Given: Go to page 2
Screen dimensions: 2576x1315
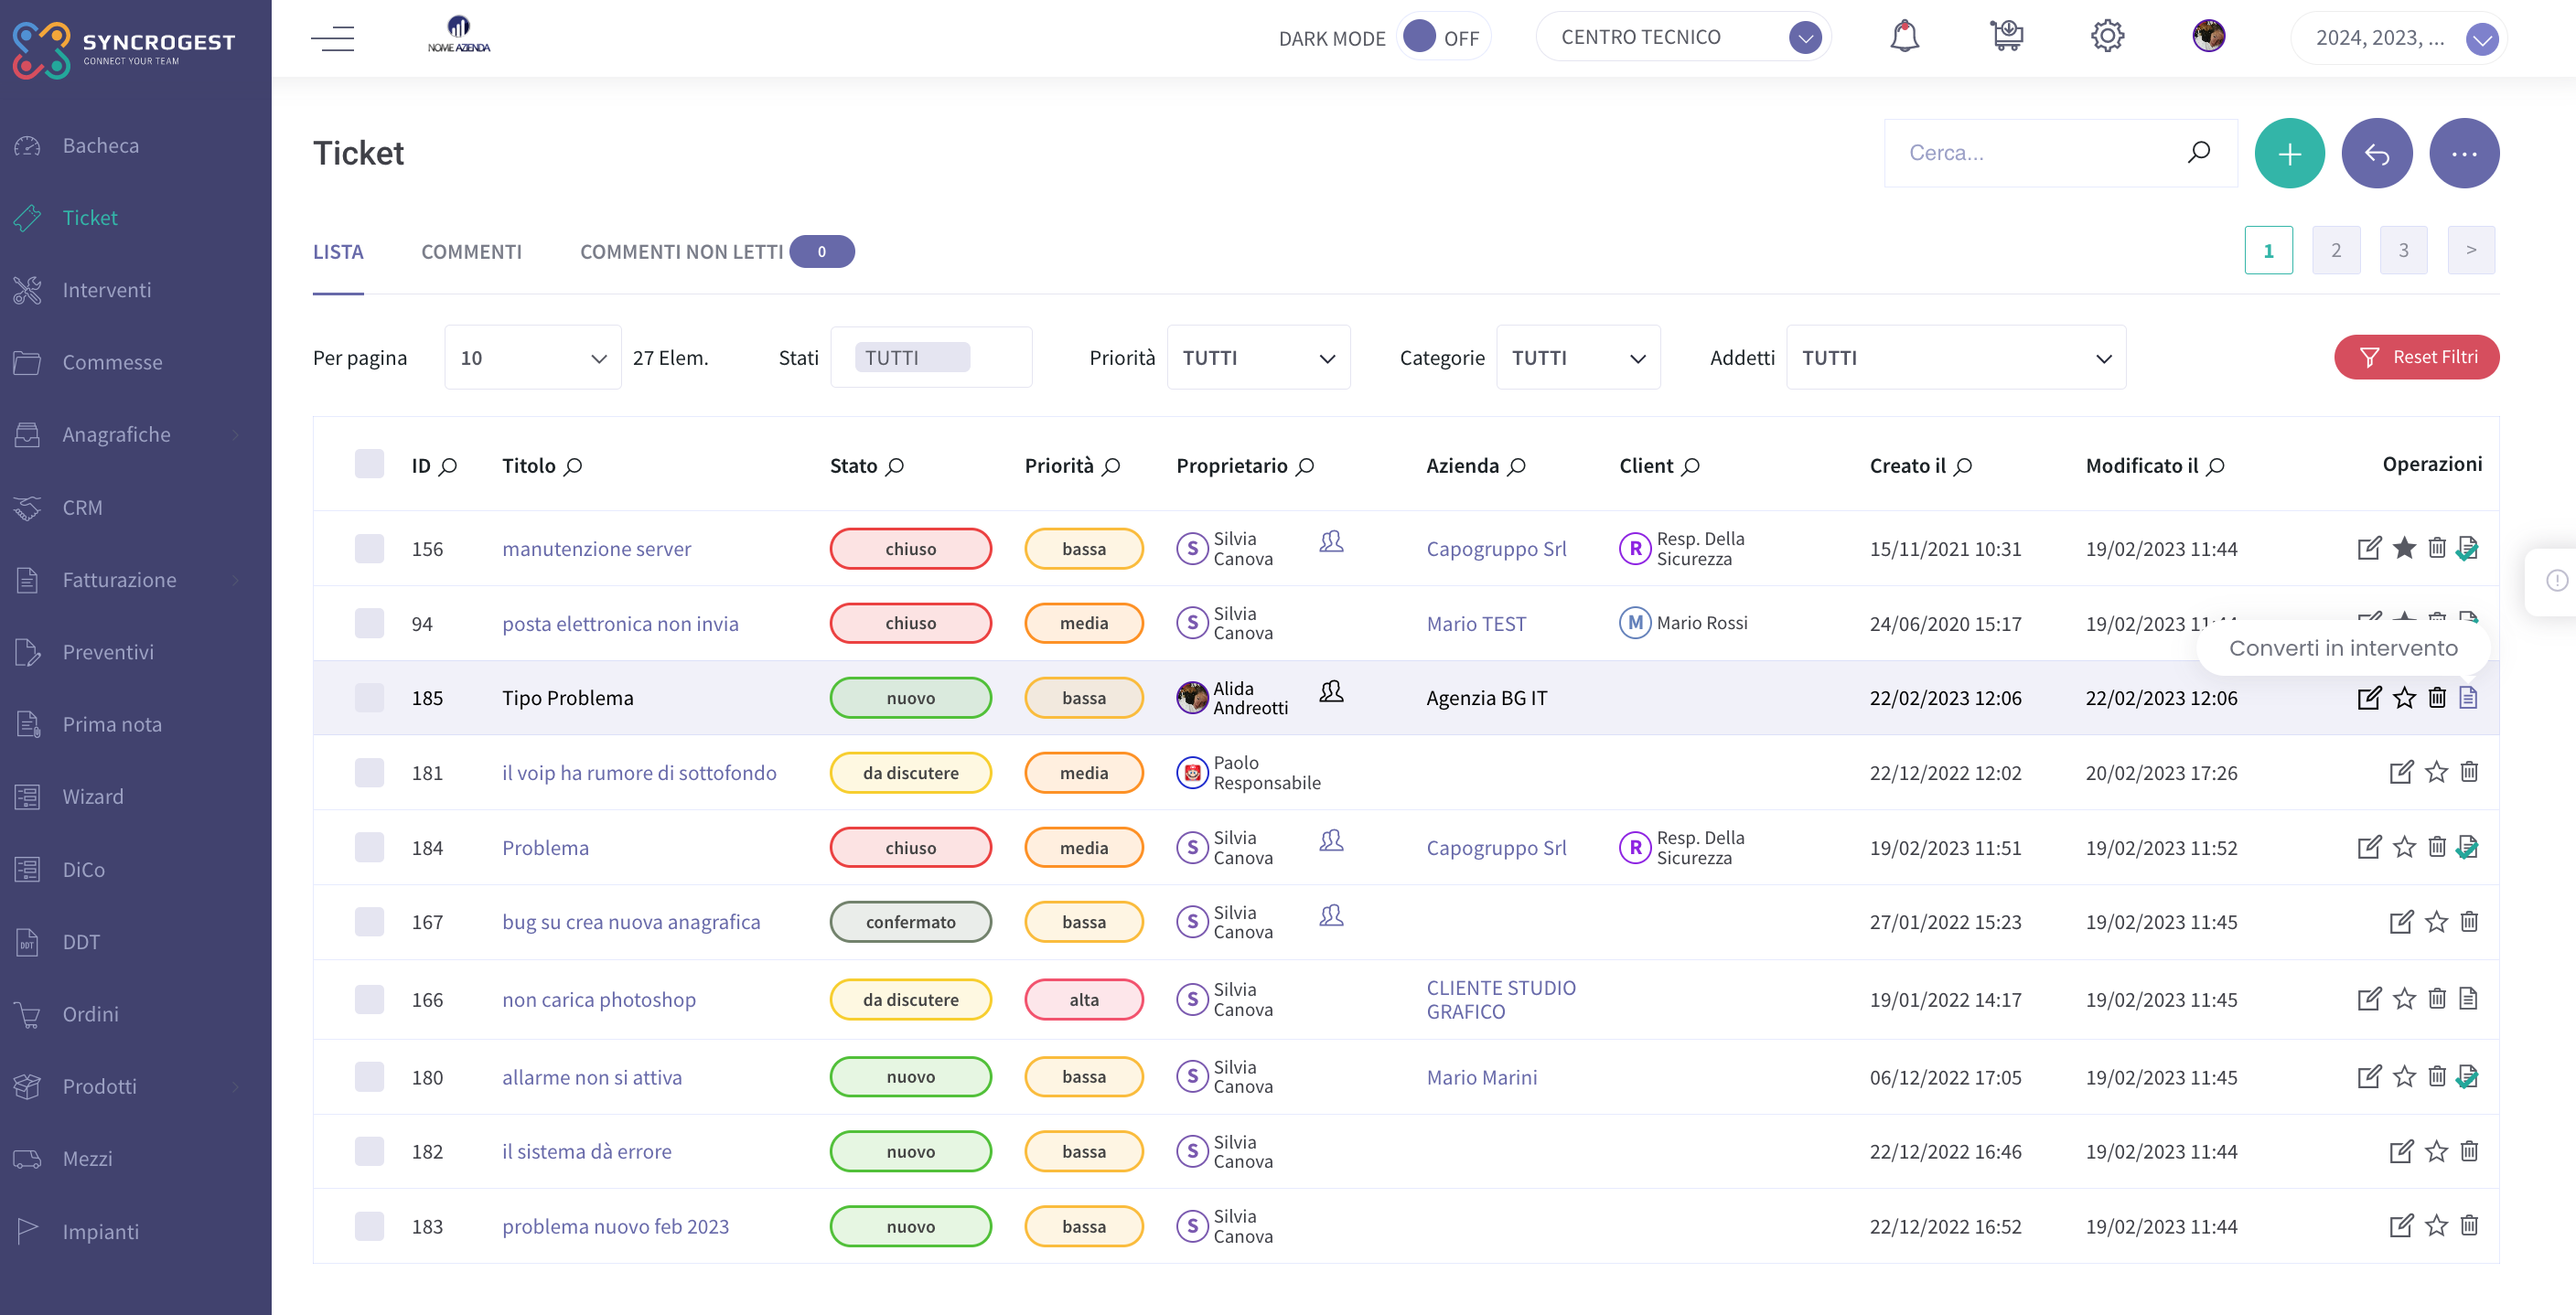Looking at the screenshot, I should tap(2335, 250).
